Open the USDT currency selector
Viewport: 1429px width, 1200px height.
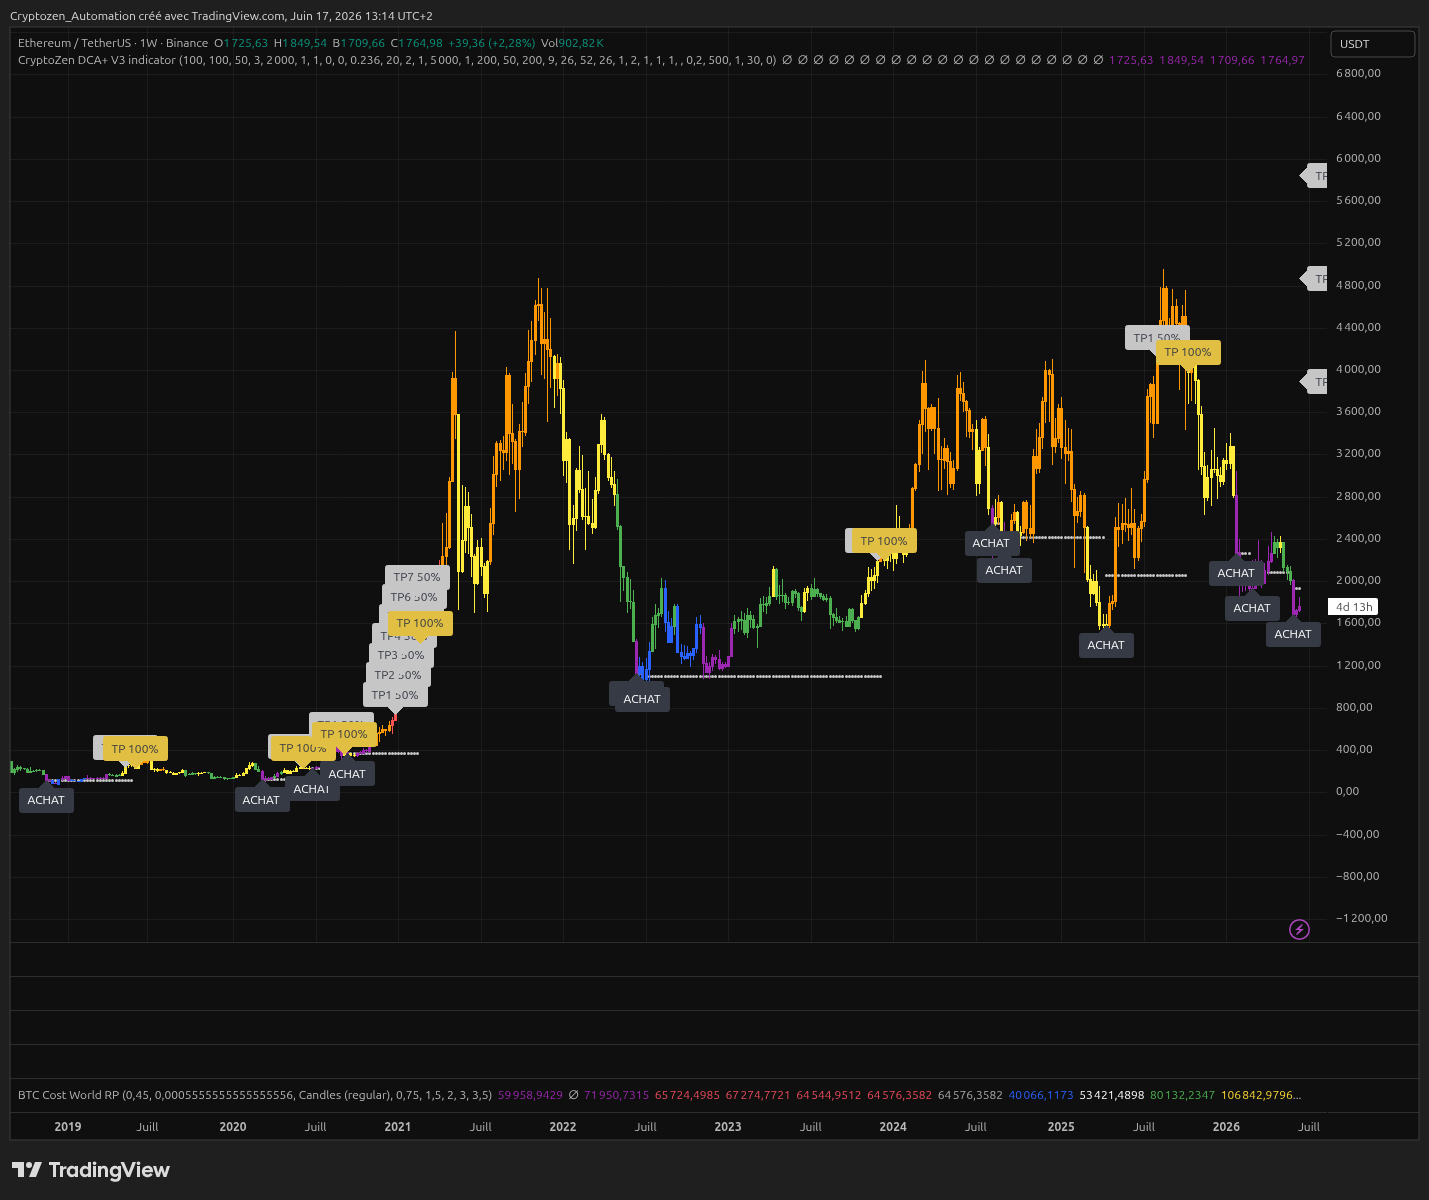coord(1373,44)
